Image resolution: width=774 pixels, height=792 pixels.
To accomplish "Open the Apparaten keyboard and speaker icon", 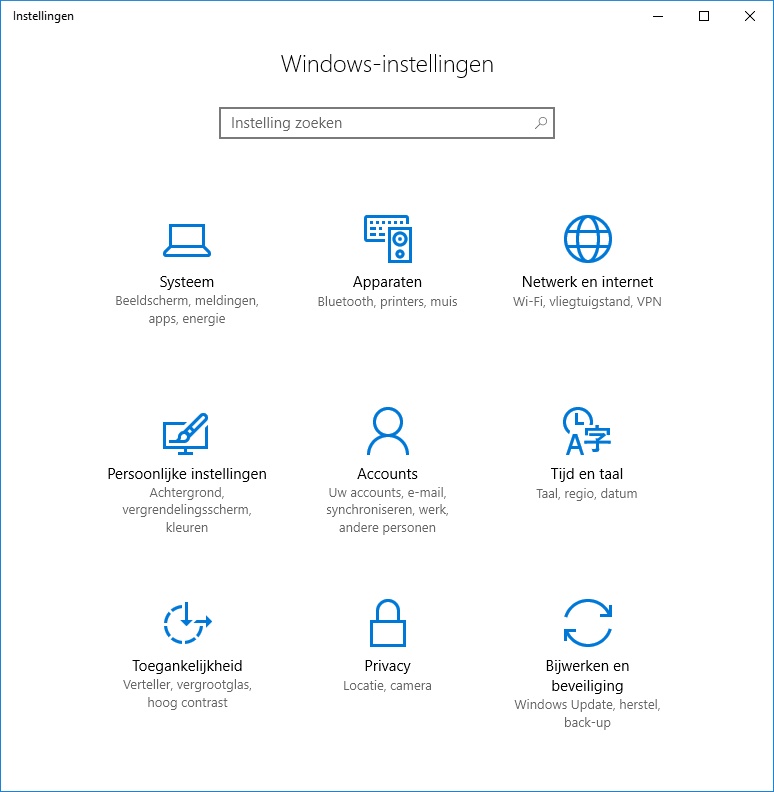I will coord(388,239).
